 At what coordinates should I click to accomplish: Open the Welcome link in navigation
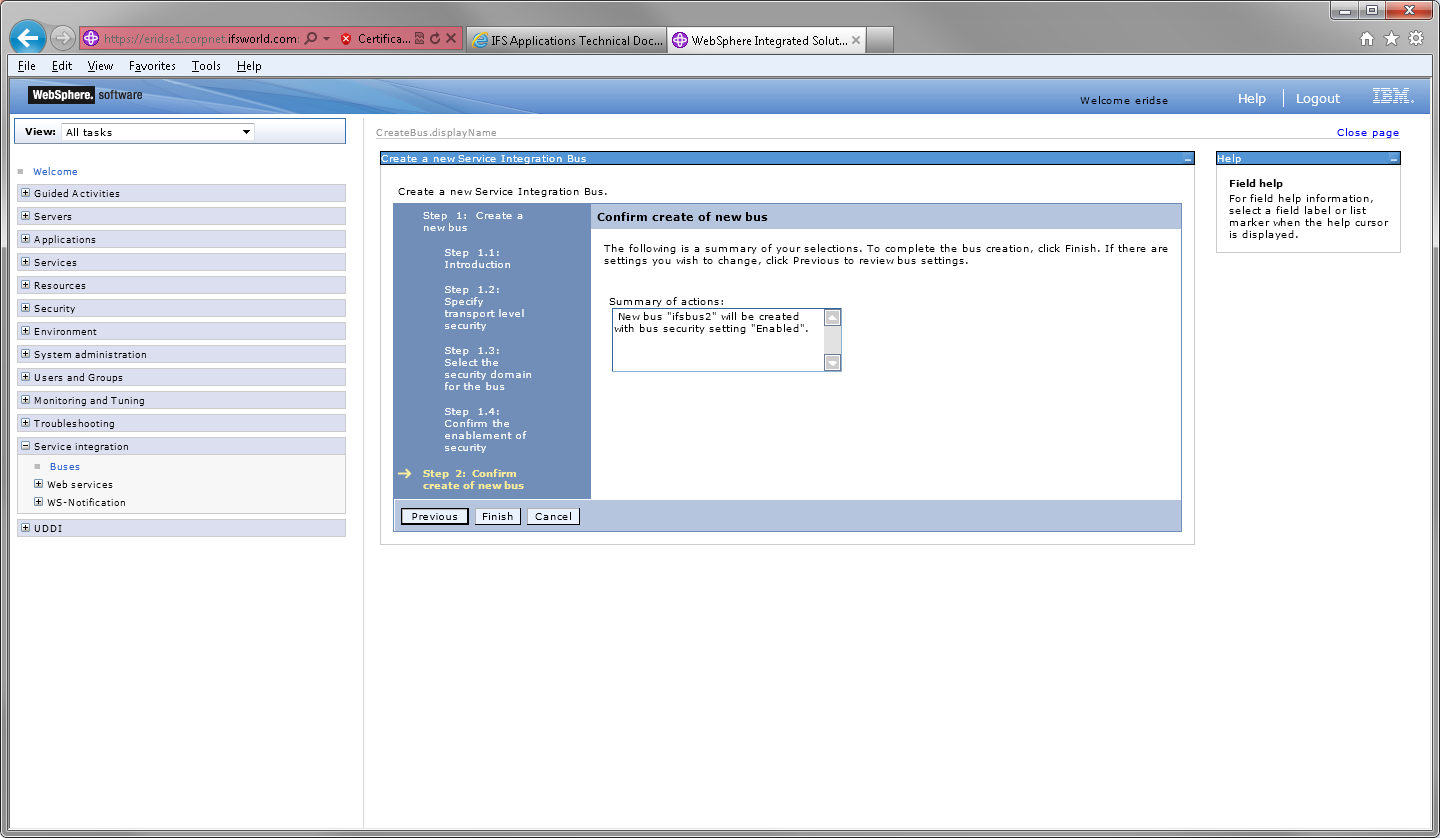[x=55, y=172]
